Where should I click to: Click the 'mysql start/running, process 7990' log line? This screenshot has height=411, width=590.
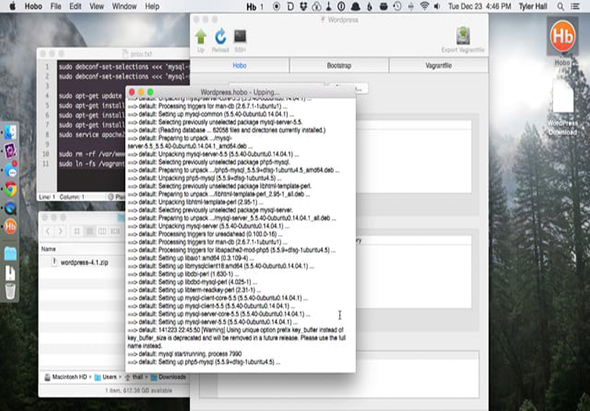coord(185,354)
